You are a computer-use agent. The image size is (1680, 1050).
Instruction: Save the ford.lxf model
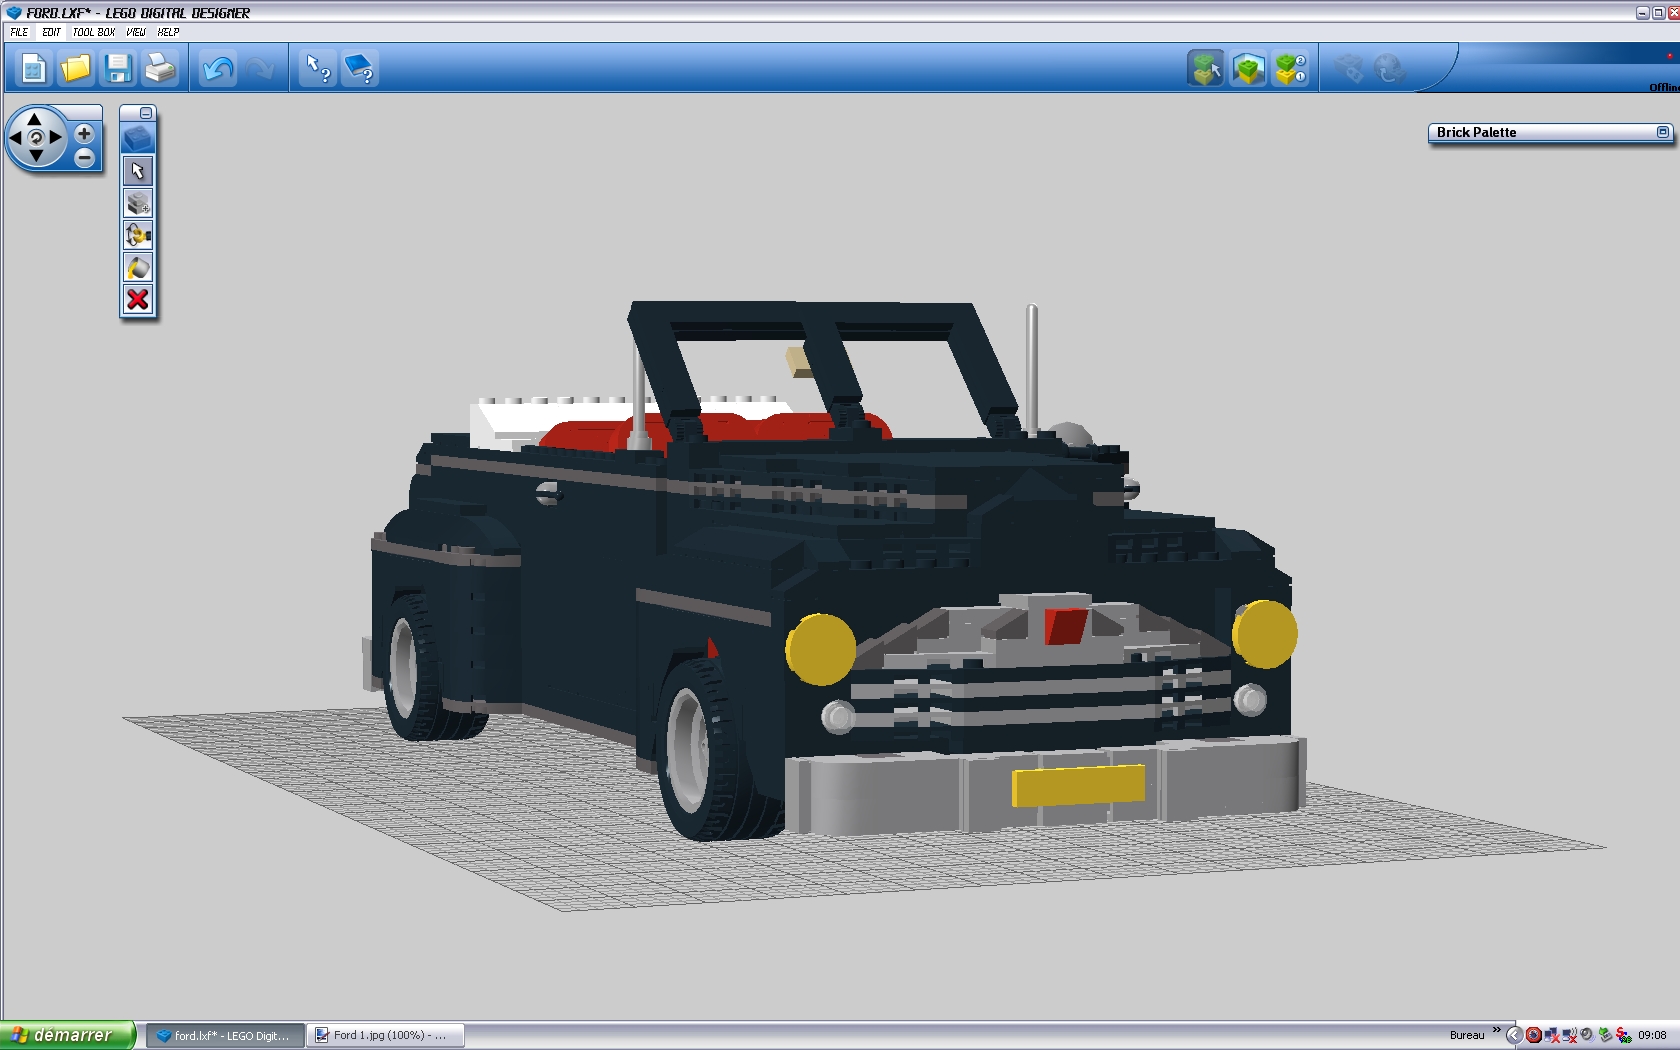pos(119,68)
